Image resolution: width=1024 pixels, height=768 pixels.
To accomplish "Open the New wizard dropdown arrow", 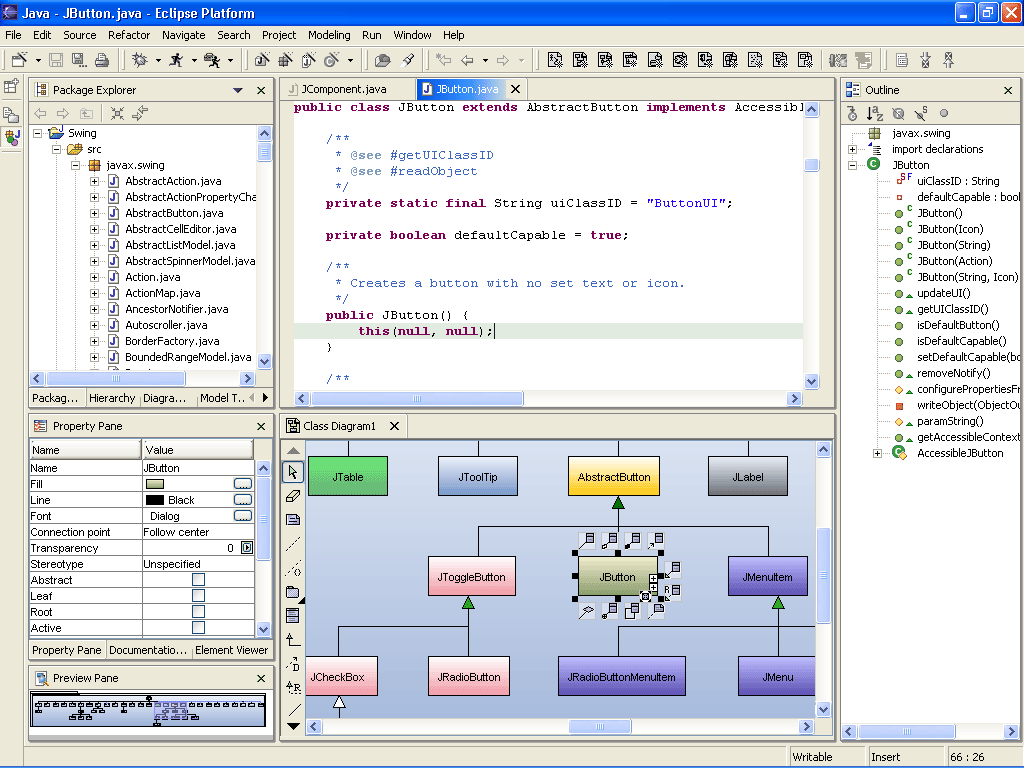I will (x=38, y=61).
